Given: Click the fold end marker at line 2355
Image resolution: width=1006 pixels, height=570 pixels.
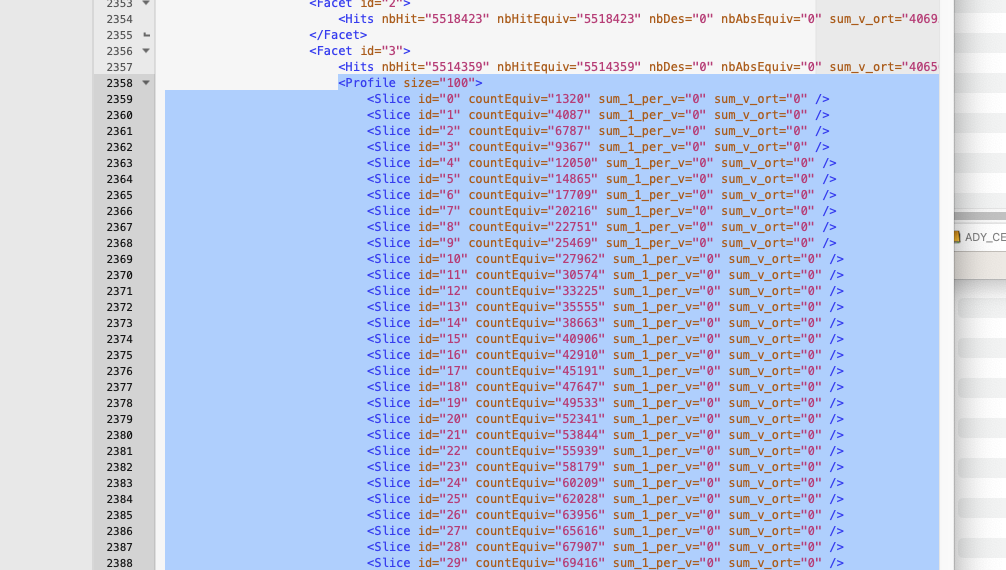Looking at the screenshot, I should tap(146, 35).
